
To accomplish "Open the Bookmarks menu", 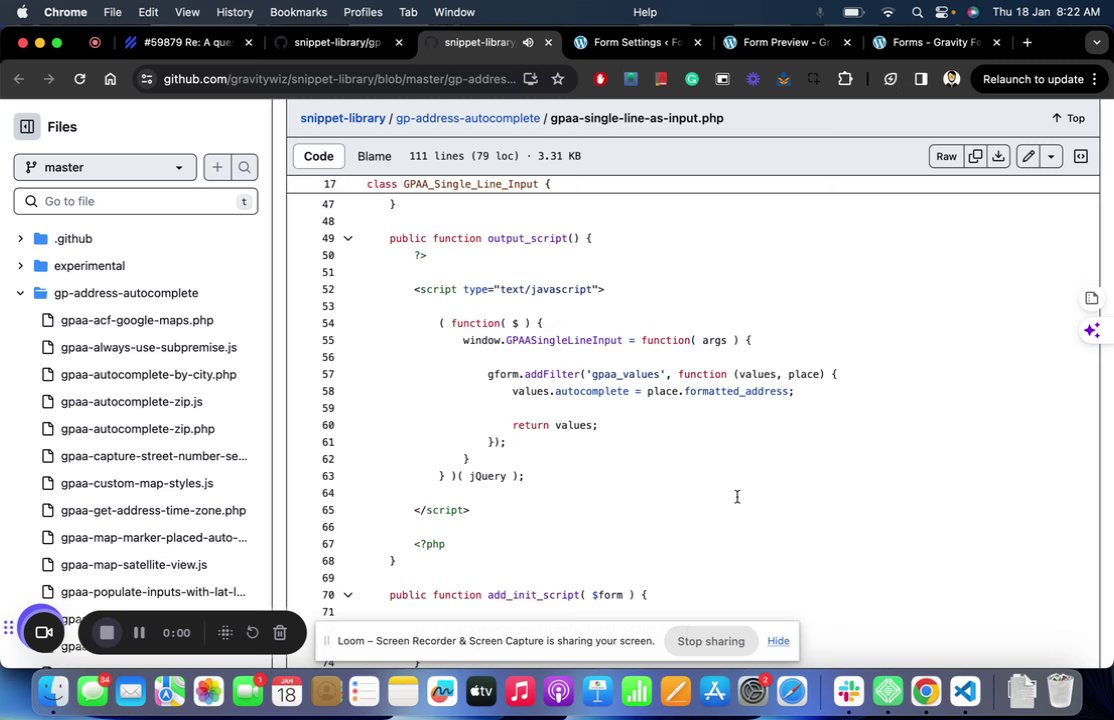I will pos(298,12).
